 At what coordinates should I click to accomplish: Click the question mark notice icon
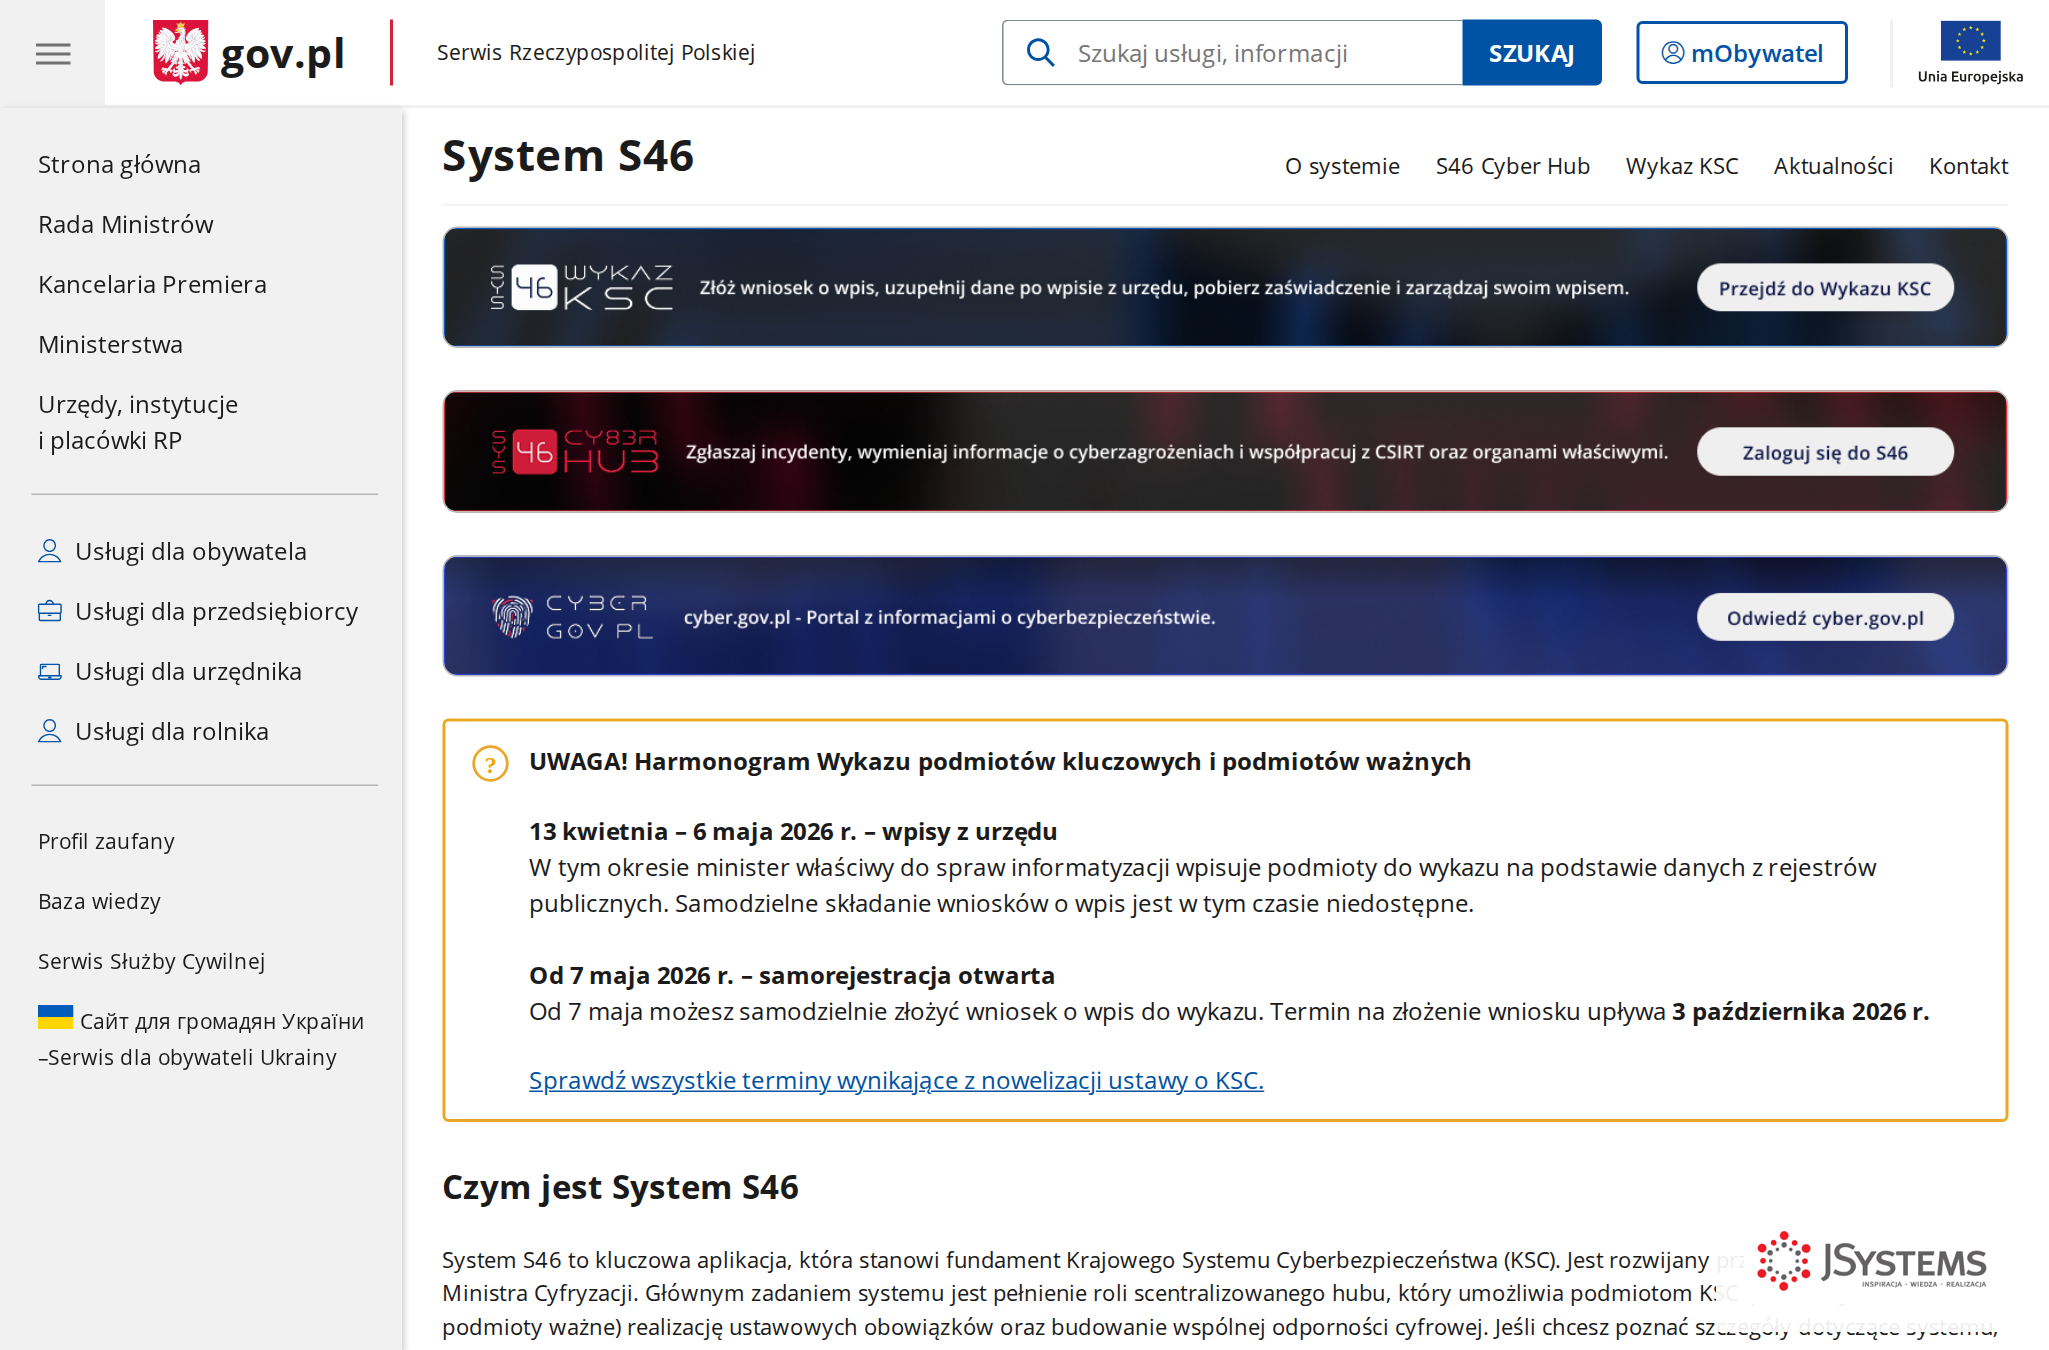pyautogui.click(x=490, y=764)
